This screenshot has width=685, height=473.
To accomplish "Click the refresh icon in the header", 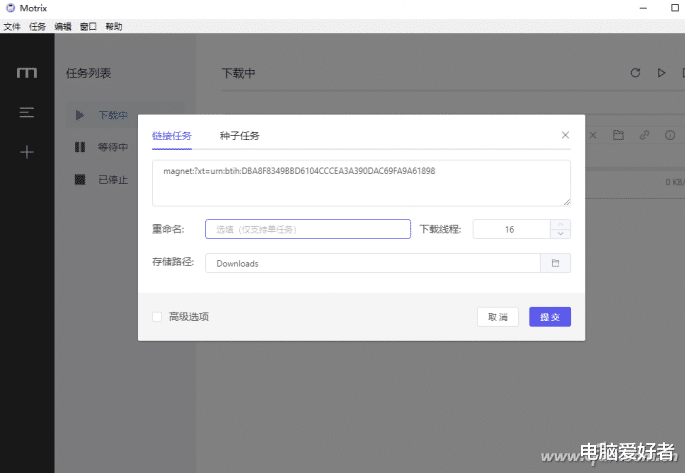I will point(635,73).
